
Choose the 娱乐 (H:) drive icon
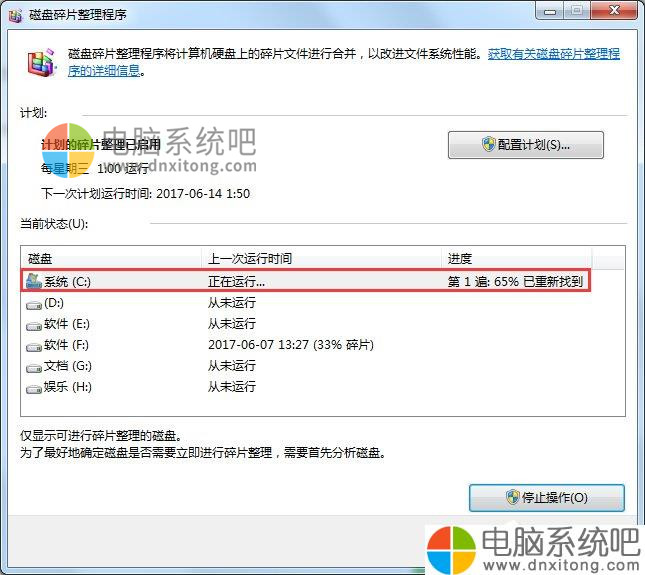tap(34, 387)
